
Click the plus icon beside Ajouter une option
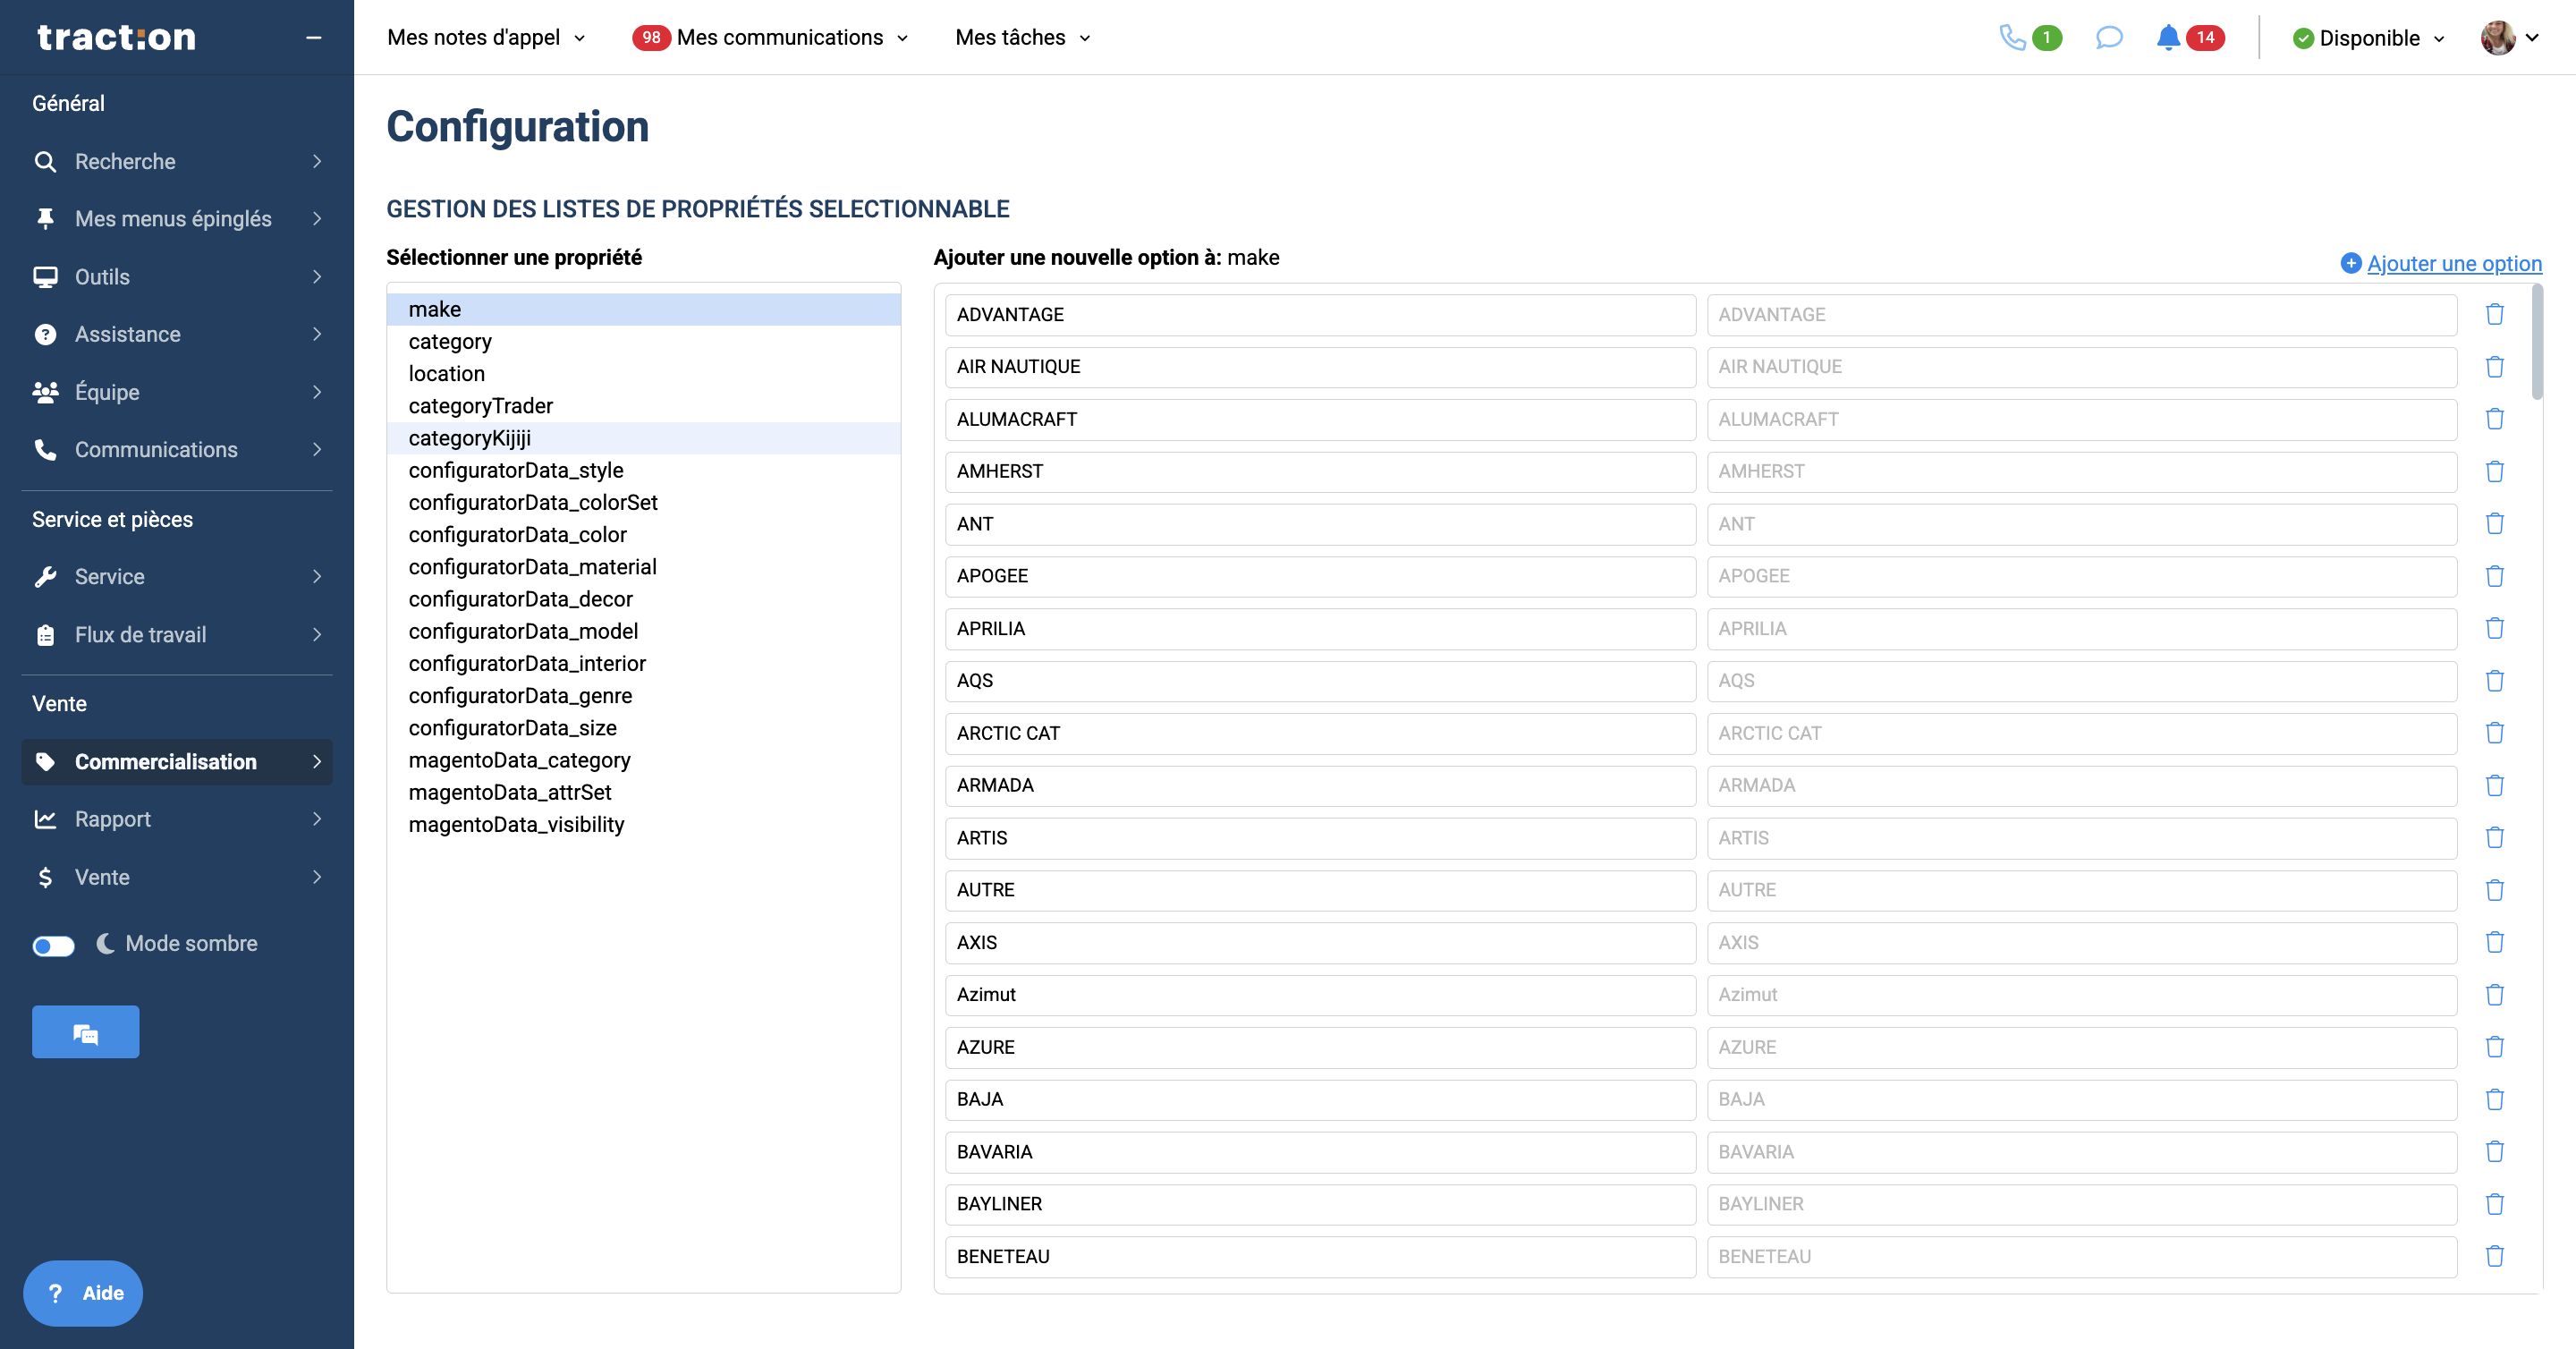click(x=2351, y=263)
